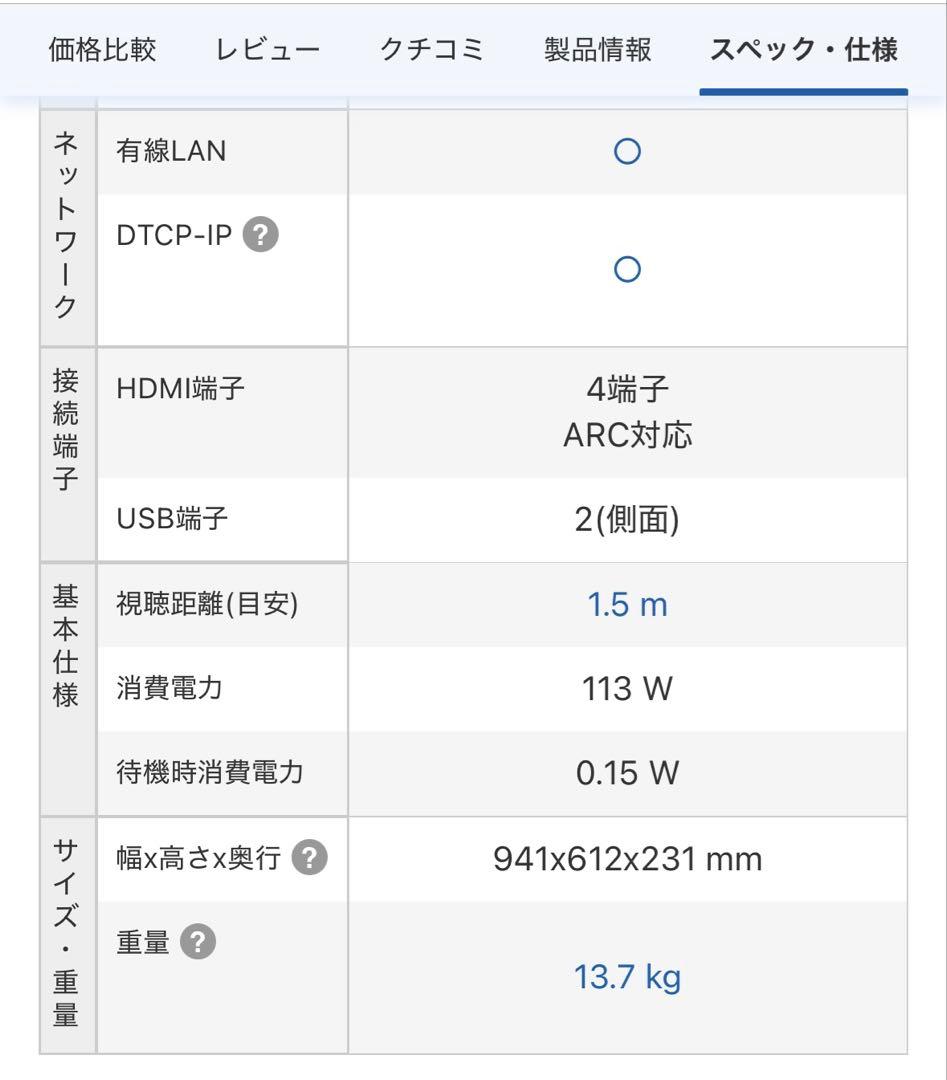
Task: Click the 941x612x231 mm dimensions value
Action: coord(627,859)
